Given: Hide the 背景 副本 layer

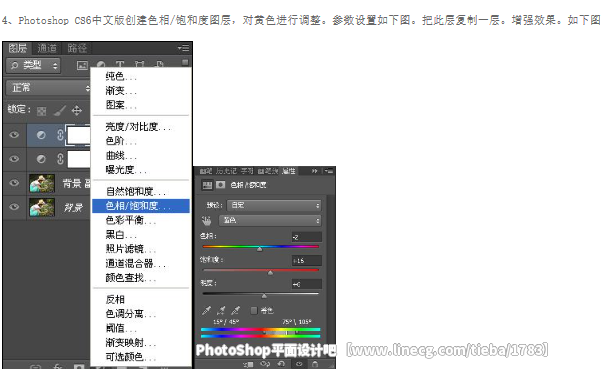Looking at the screenshot, I should (x=14, y=183).
